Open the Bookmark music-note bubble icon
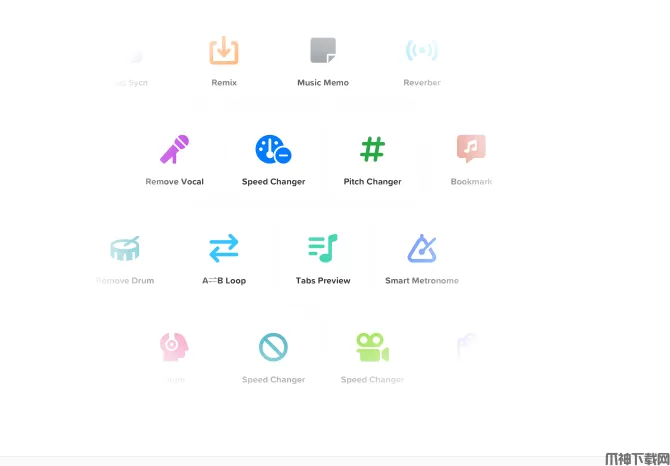The image size is (670, 466). tap(471, 149)
